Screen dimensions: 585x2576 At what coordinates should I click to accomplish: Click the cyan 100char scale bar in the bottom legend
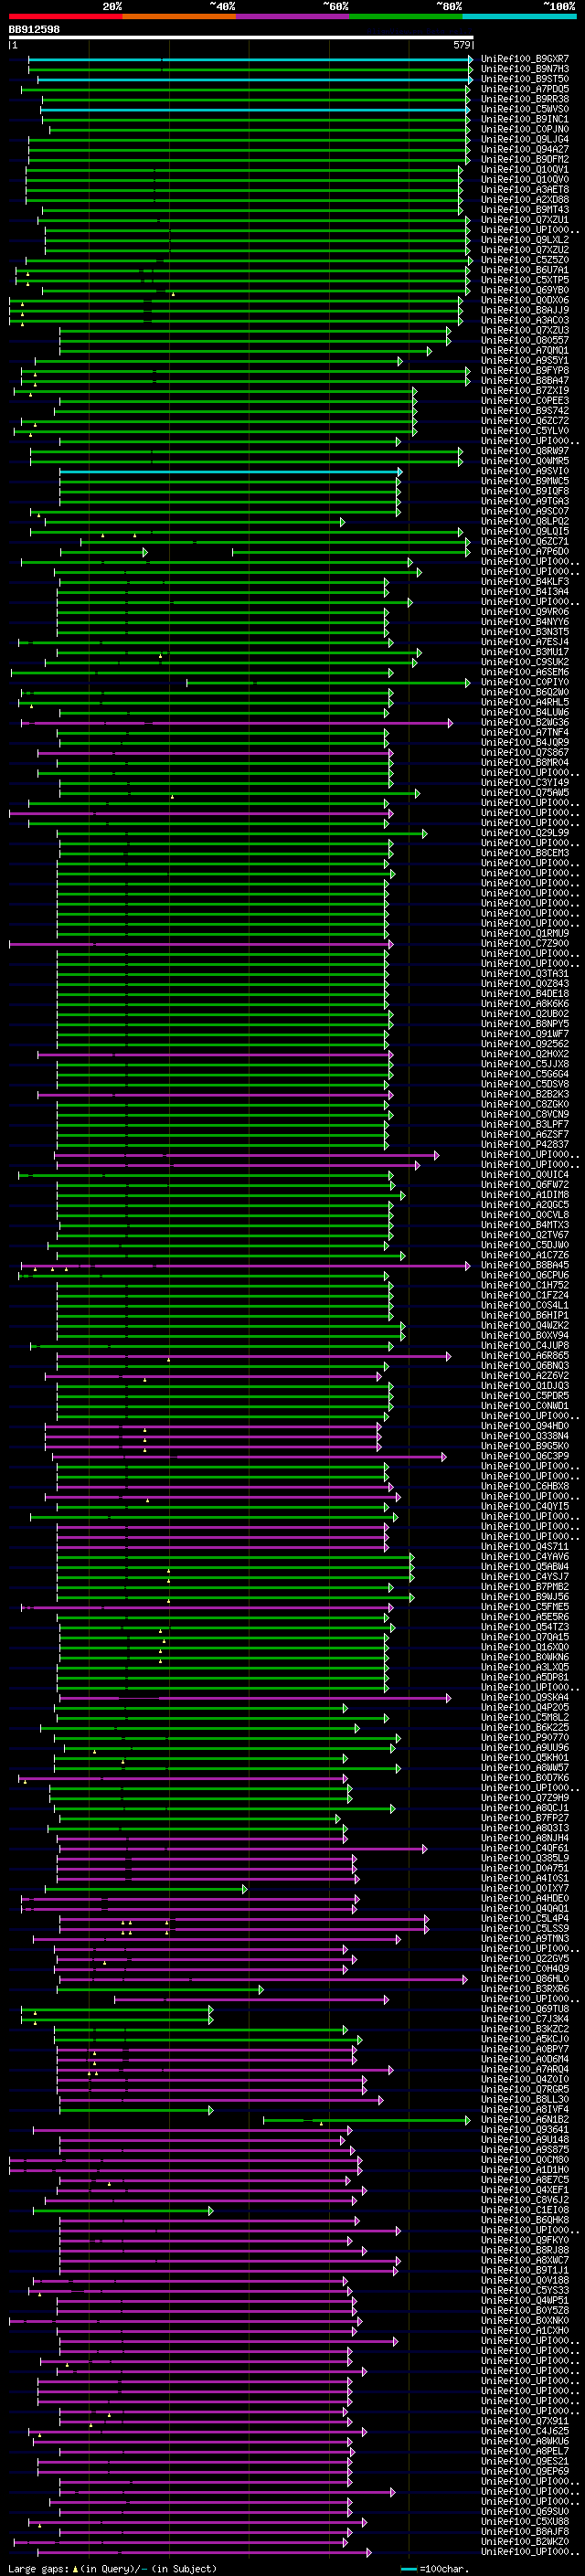(409, 2569)
